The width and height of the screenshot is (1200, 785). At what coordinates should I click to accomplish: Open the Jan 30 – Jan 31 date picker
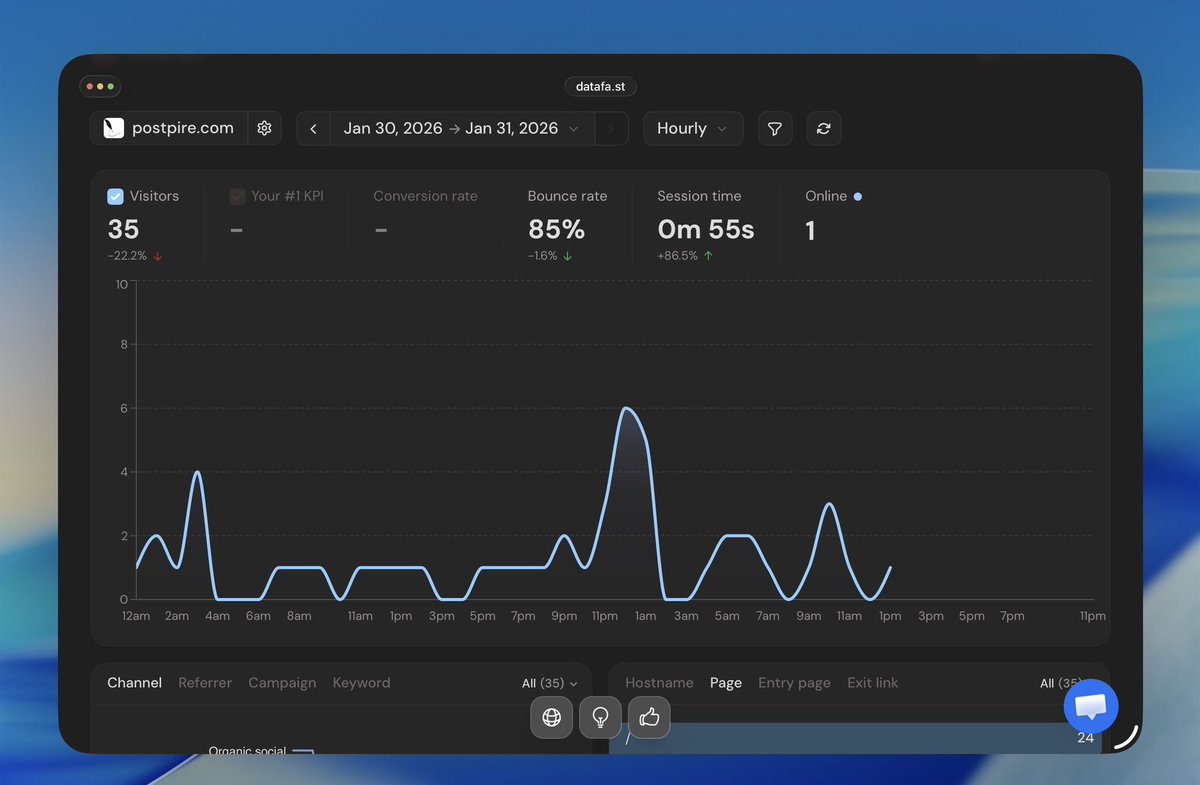coord(462,128)
